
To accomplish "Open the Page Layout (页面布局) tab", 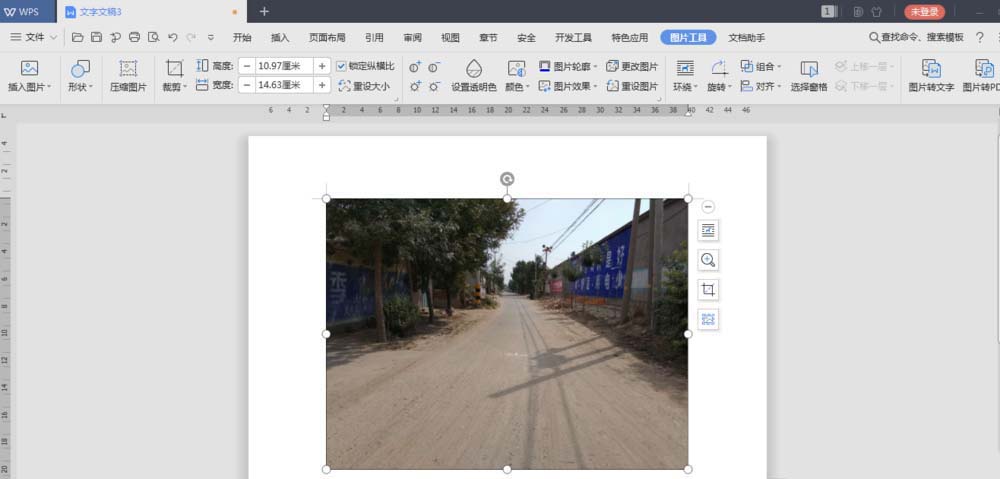I will click(x=327, y=37).
